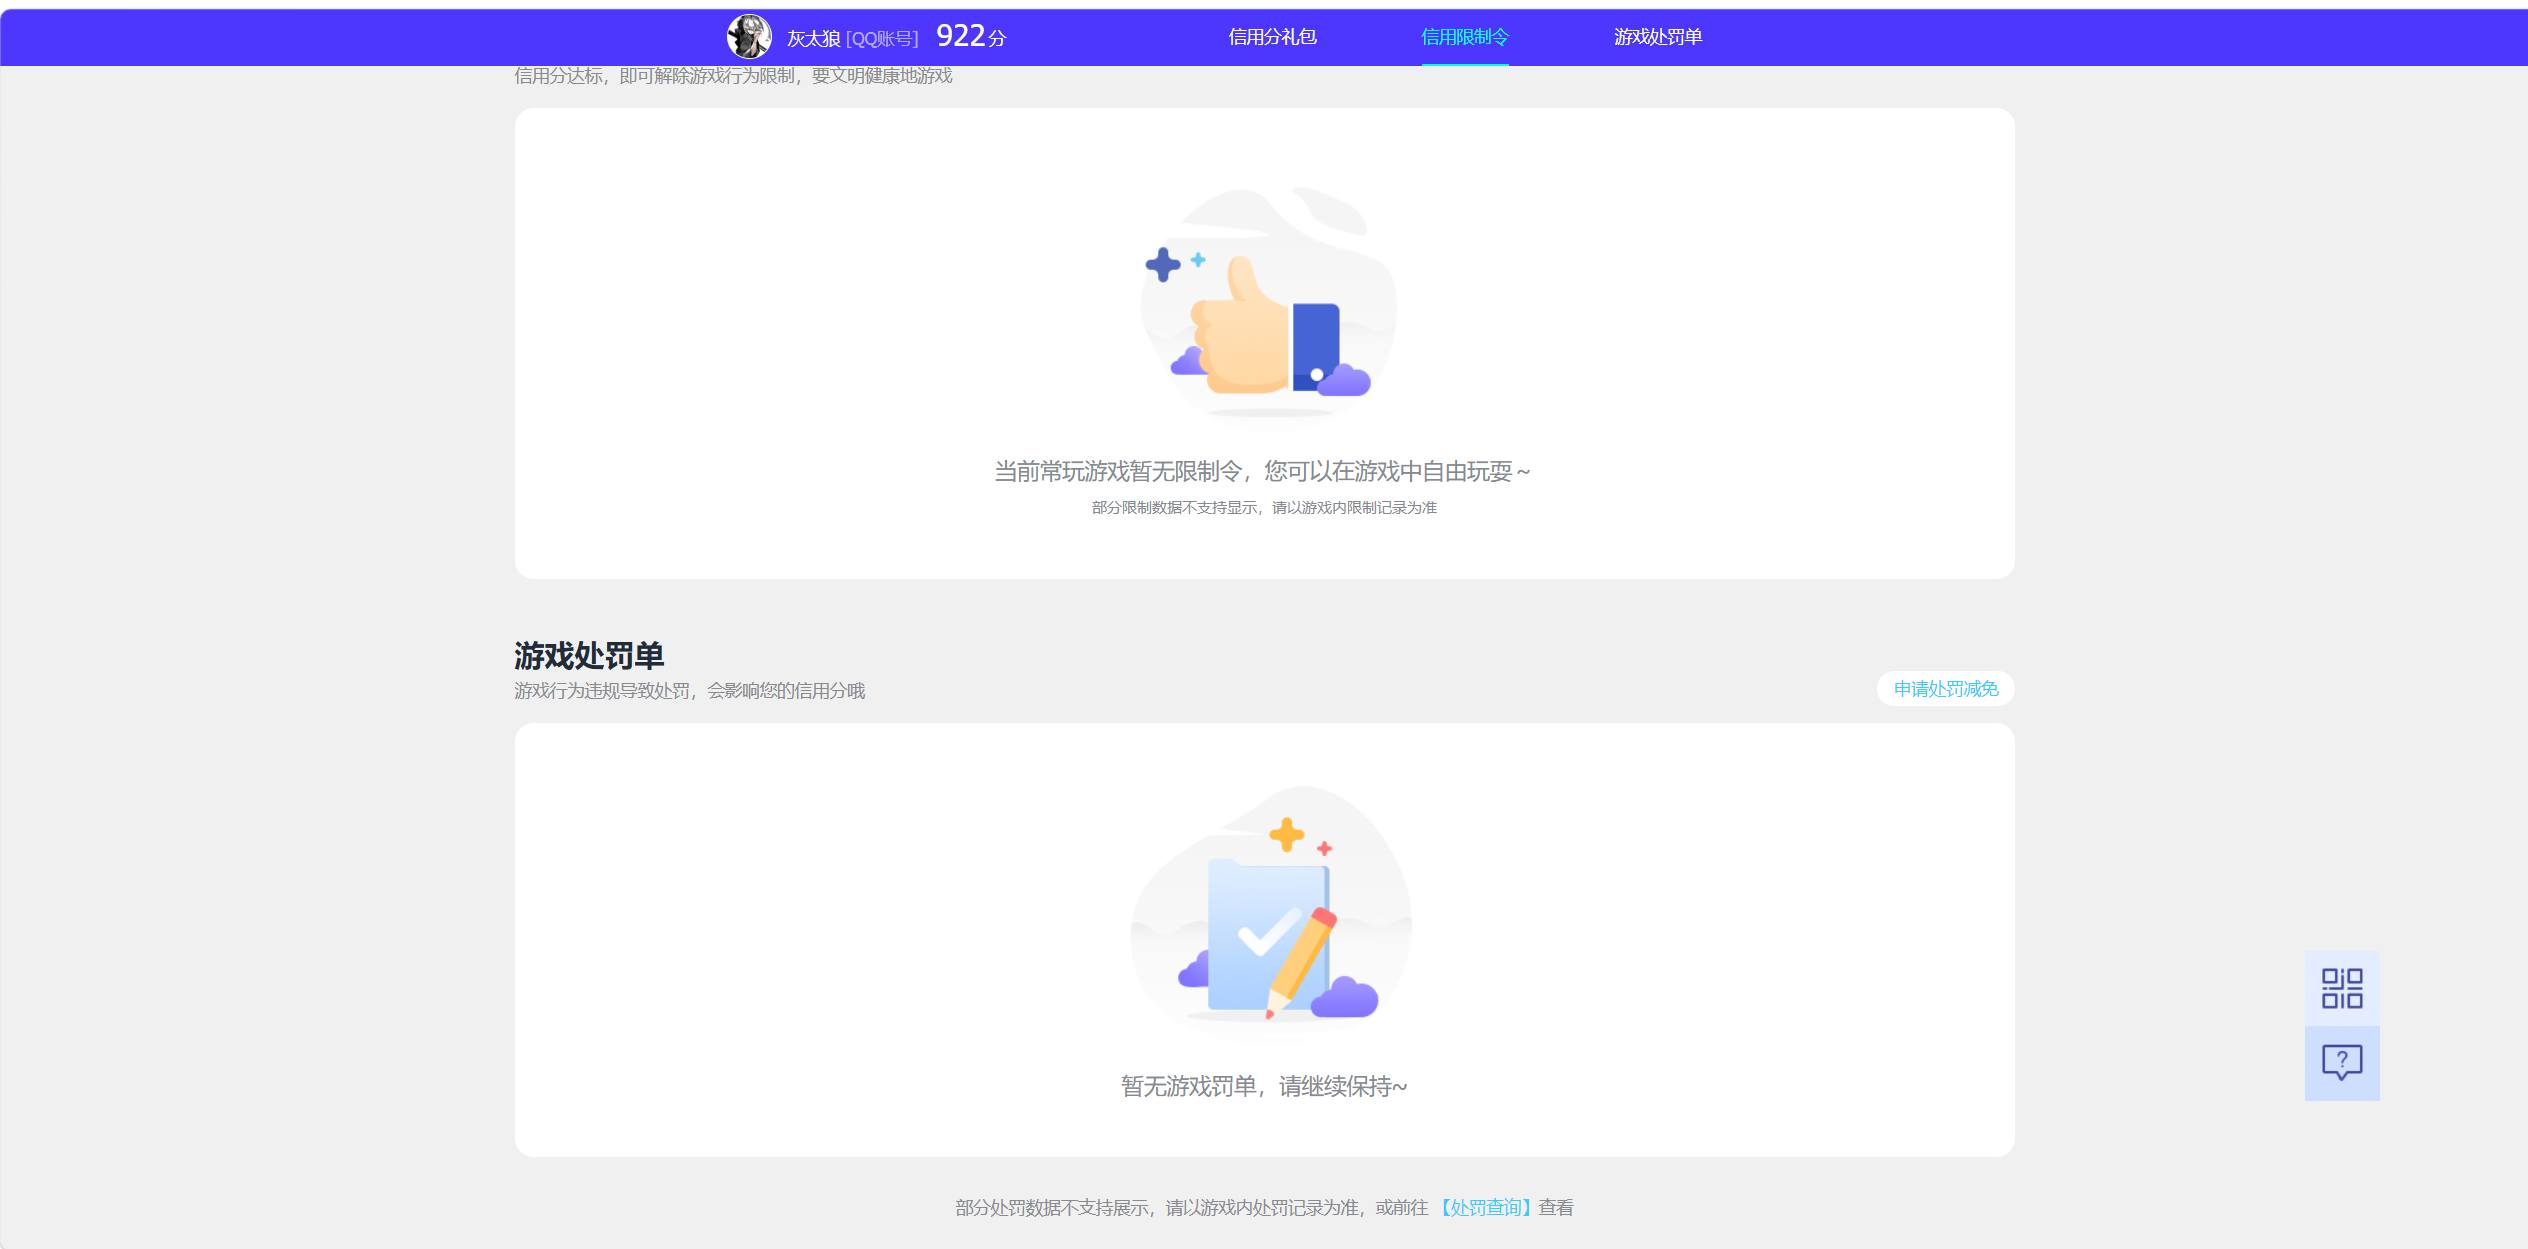Switch to 信用分礼包 tab
The height and width of the screenshot is (1249, 2528).
click(x=1272, y=37)
